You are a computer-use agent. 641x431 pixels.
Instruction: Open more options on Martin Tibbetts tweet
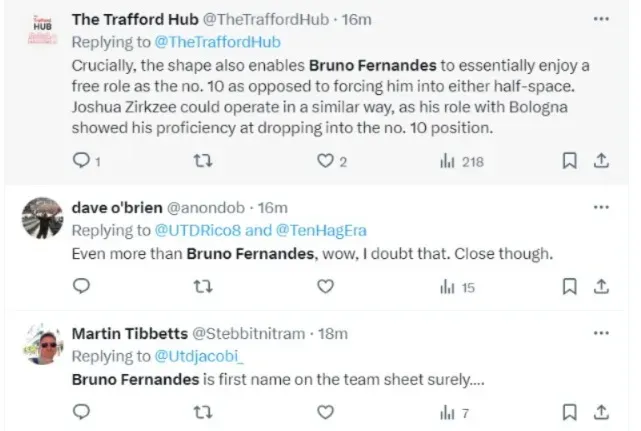pyautogui.click(x=600, y=333)
